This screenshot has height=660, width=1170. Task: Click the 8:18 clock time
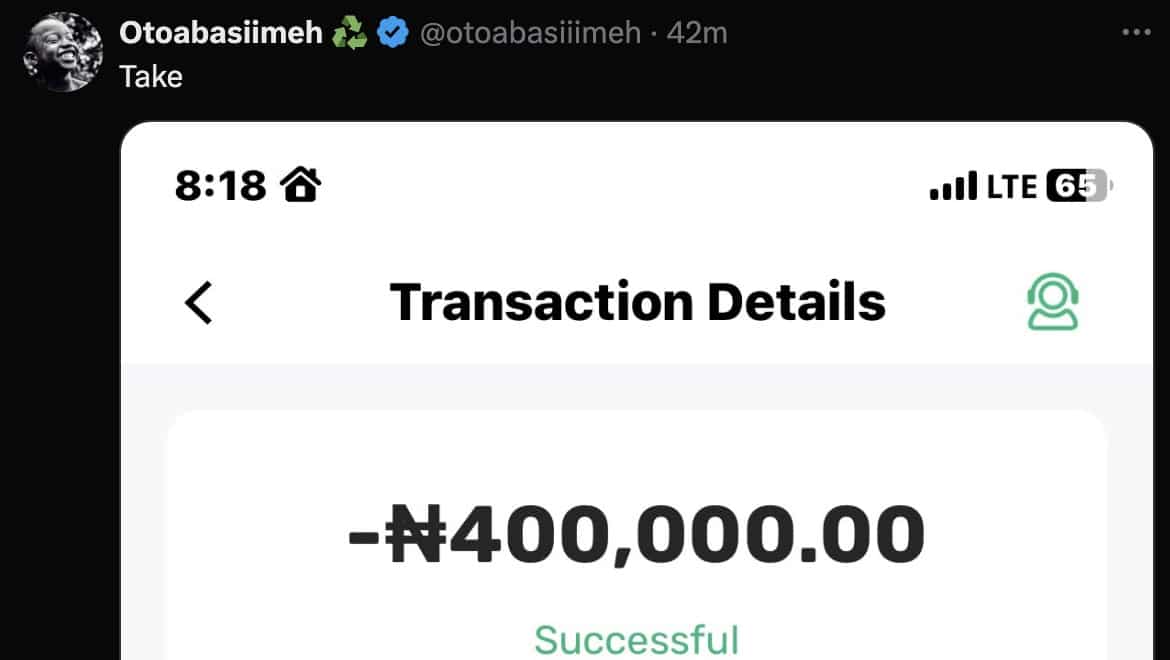tap(220, 185)
